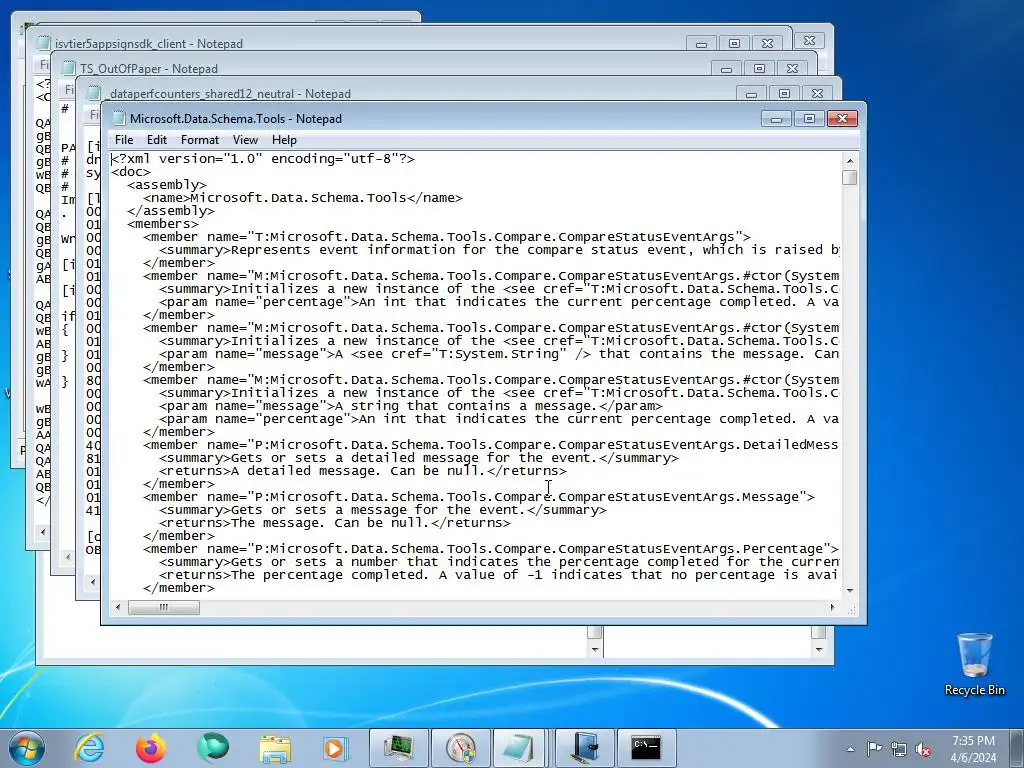This screenshot has height=768, width=1024.
Task: Click the horizontal scrollbar left arrow in front Notepad
Action: pos(118,607)
